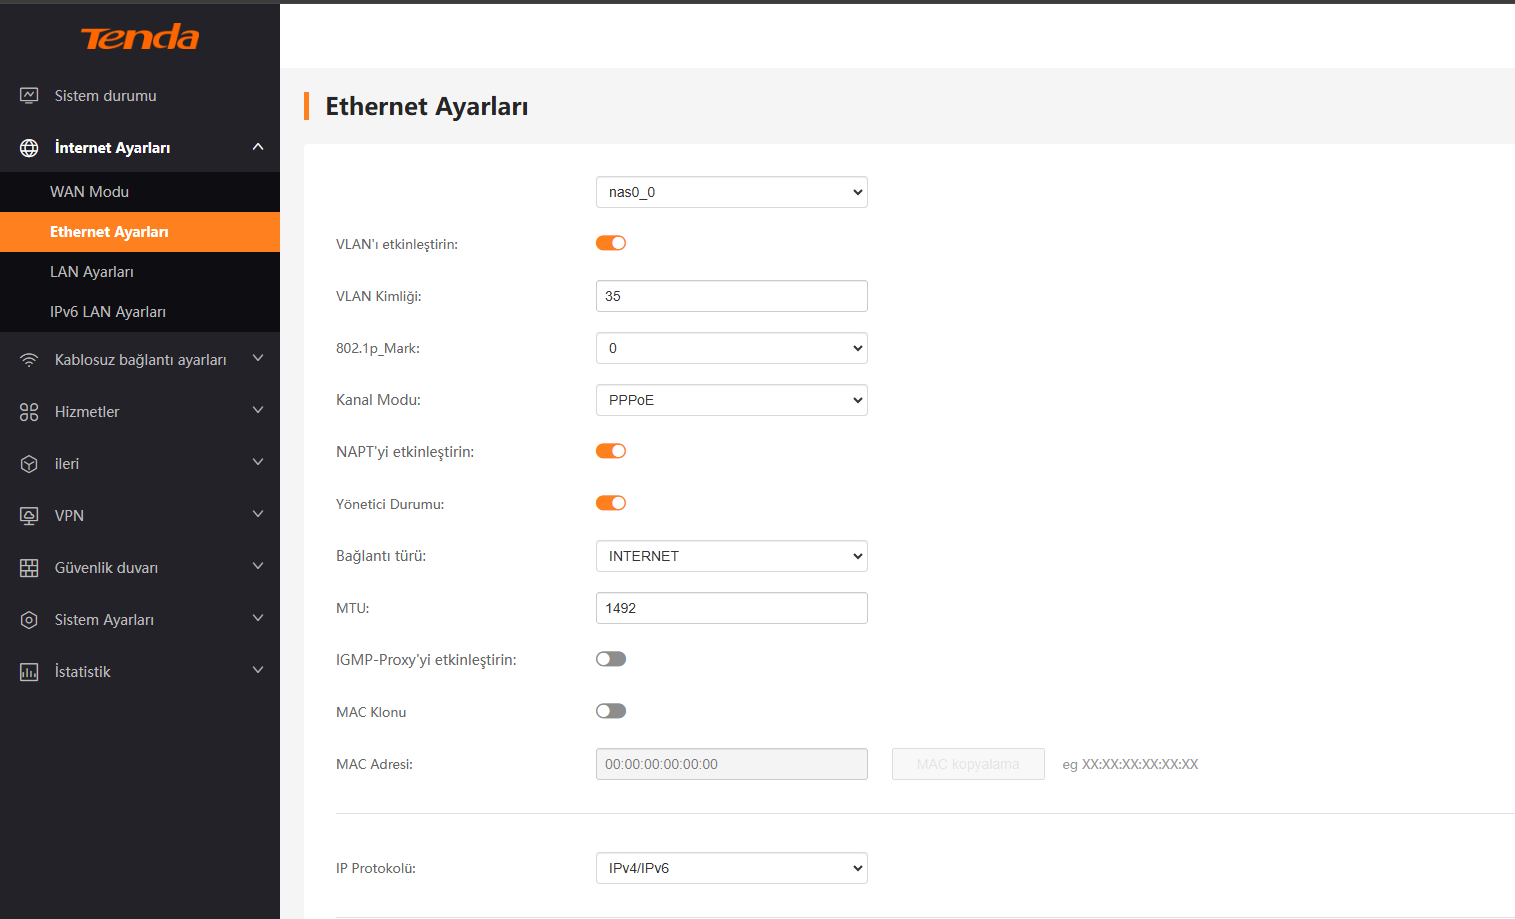This screenshot has width=1515, height=919.
Task: Click the Hizmetler grid icon
Action: coord(29,412)
